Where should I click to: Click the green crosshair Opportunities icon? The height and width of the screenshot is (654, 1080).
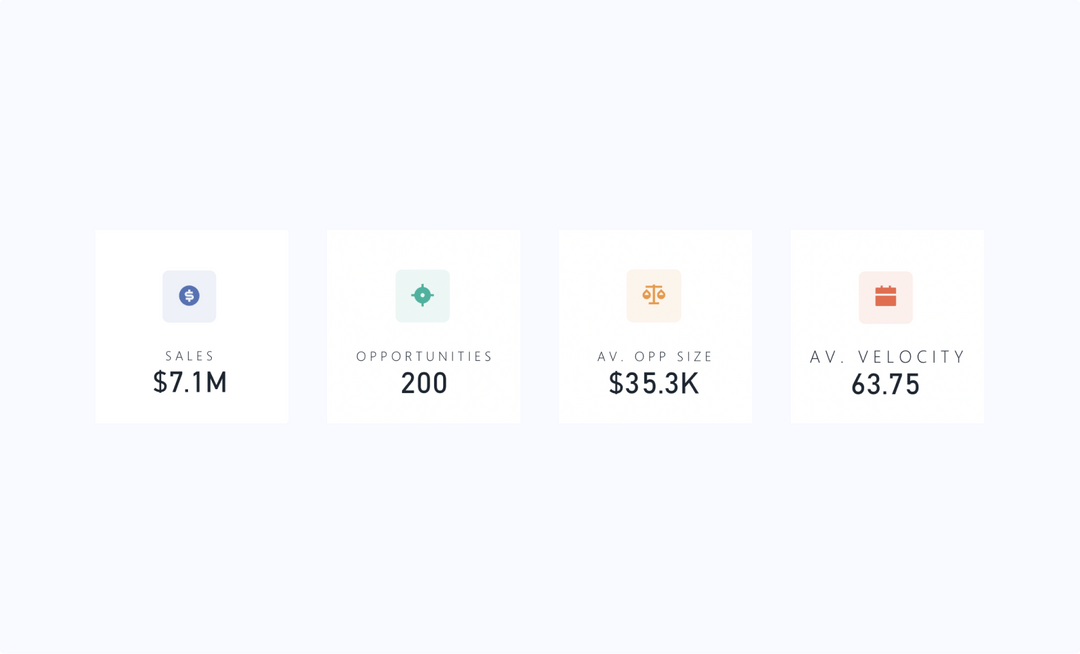(x=422, y=295)
